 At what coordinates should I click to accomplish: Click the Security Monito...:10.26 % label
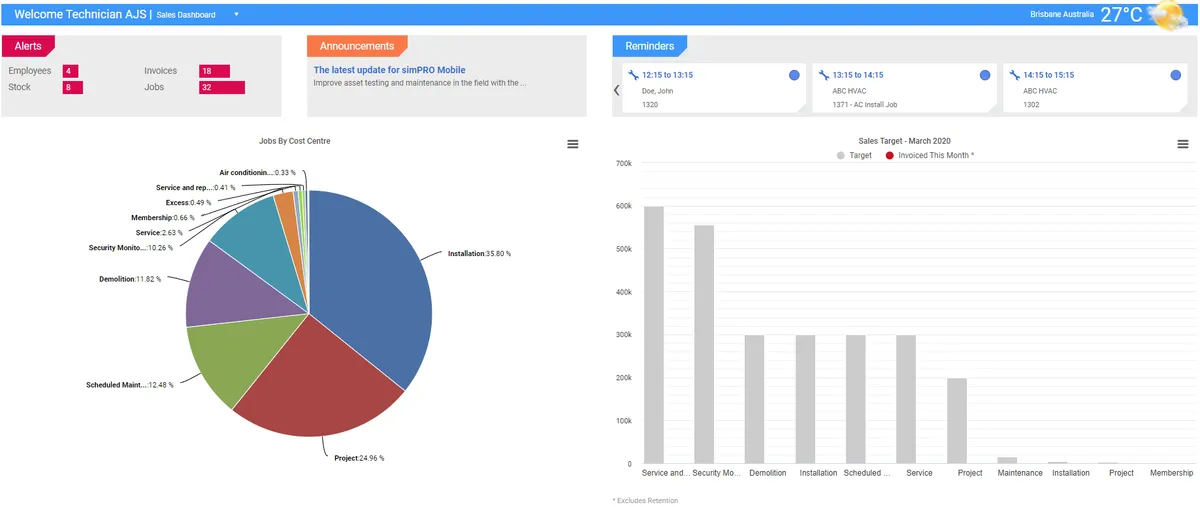point(130,247)
